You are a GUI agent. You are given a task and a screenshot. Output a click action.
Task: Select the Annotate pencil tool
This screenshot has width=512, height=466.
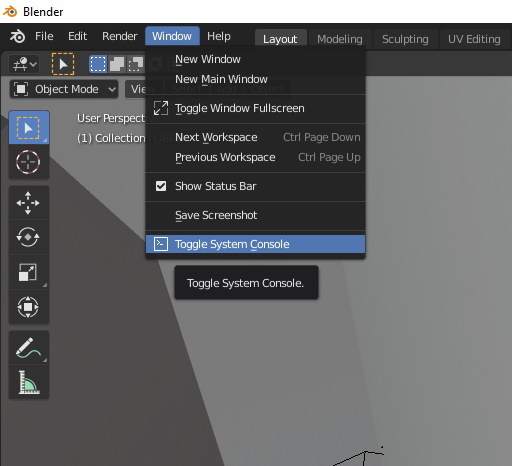pyautogui.click(x=29, y=347)
